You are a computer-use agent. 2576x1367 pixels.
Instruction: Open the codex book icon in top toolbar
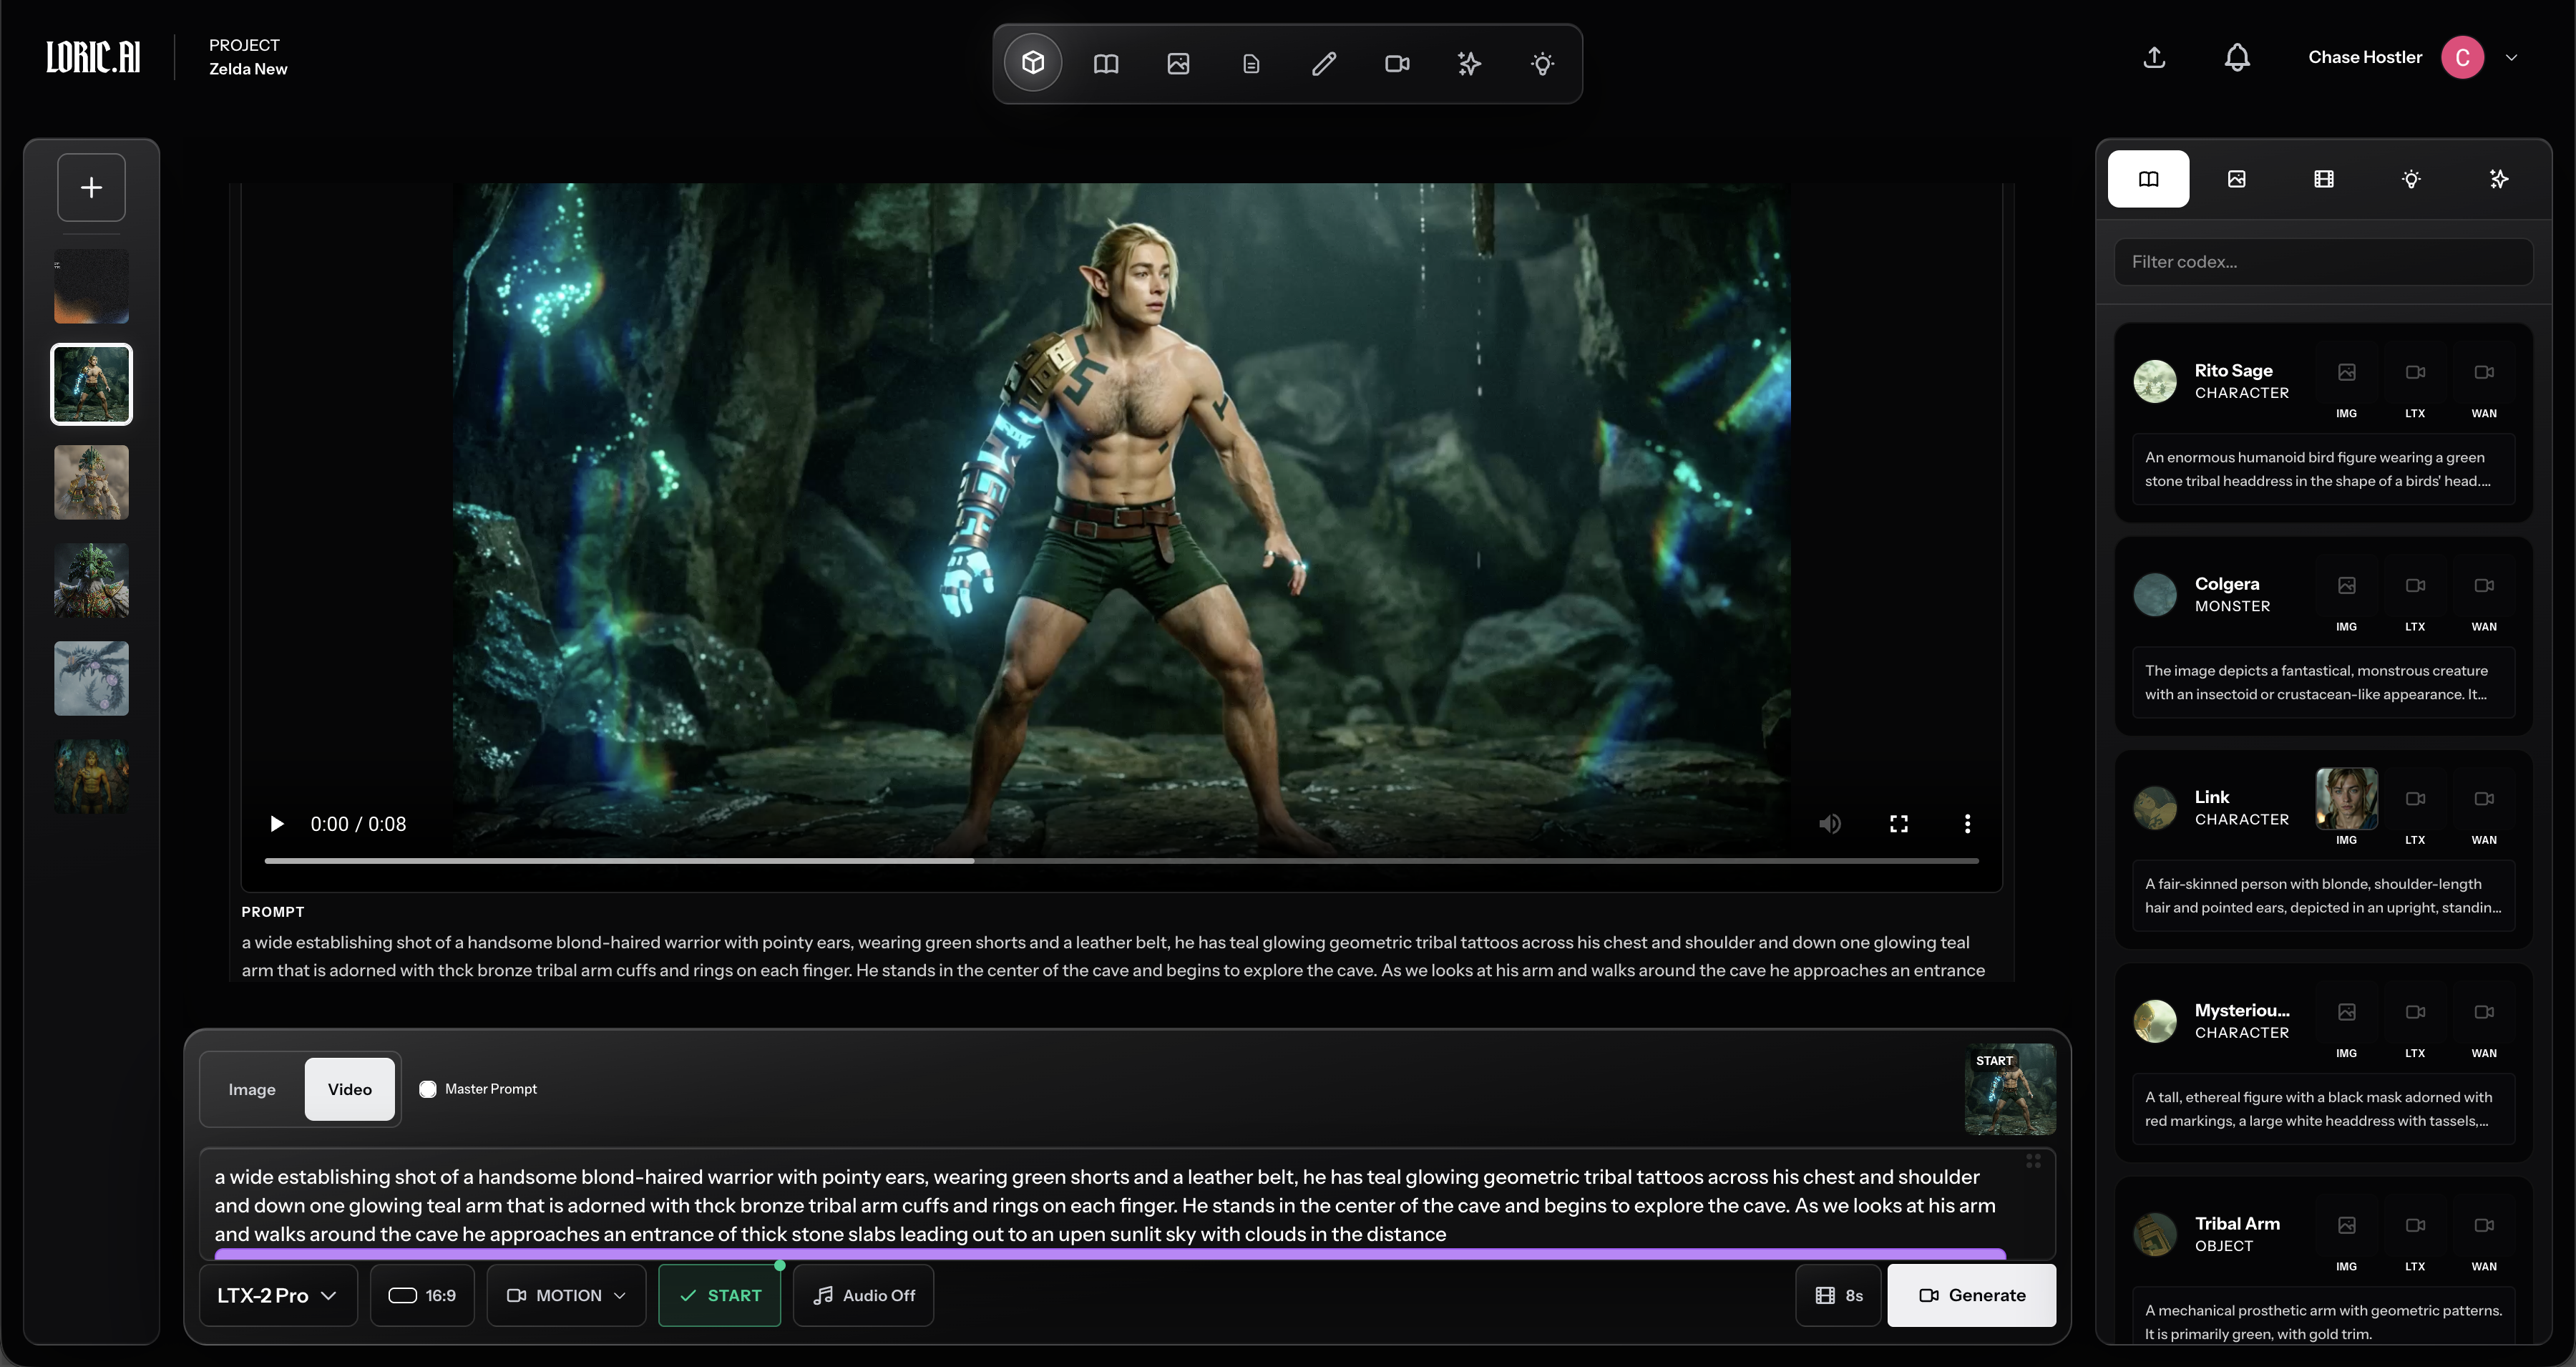[1106, 64]
